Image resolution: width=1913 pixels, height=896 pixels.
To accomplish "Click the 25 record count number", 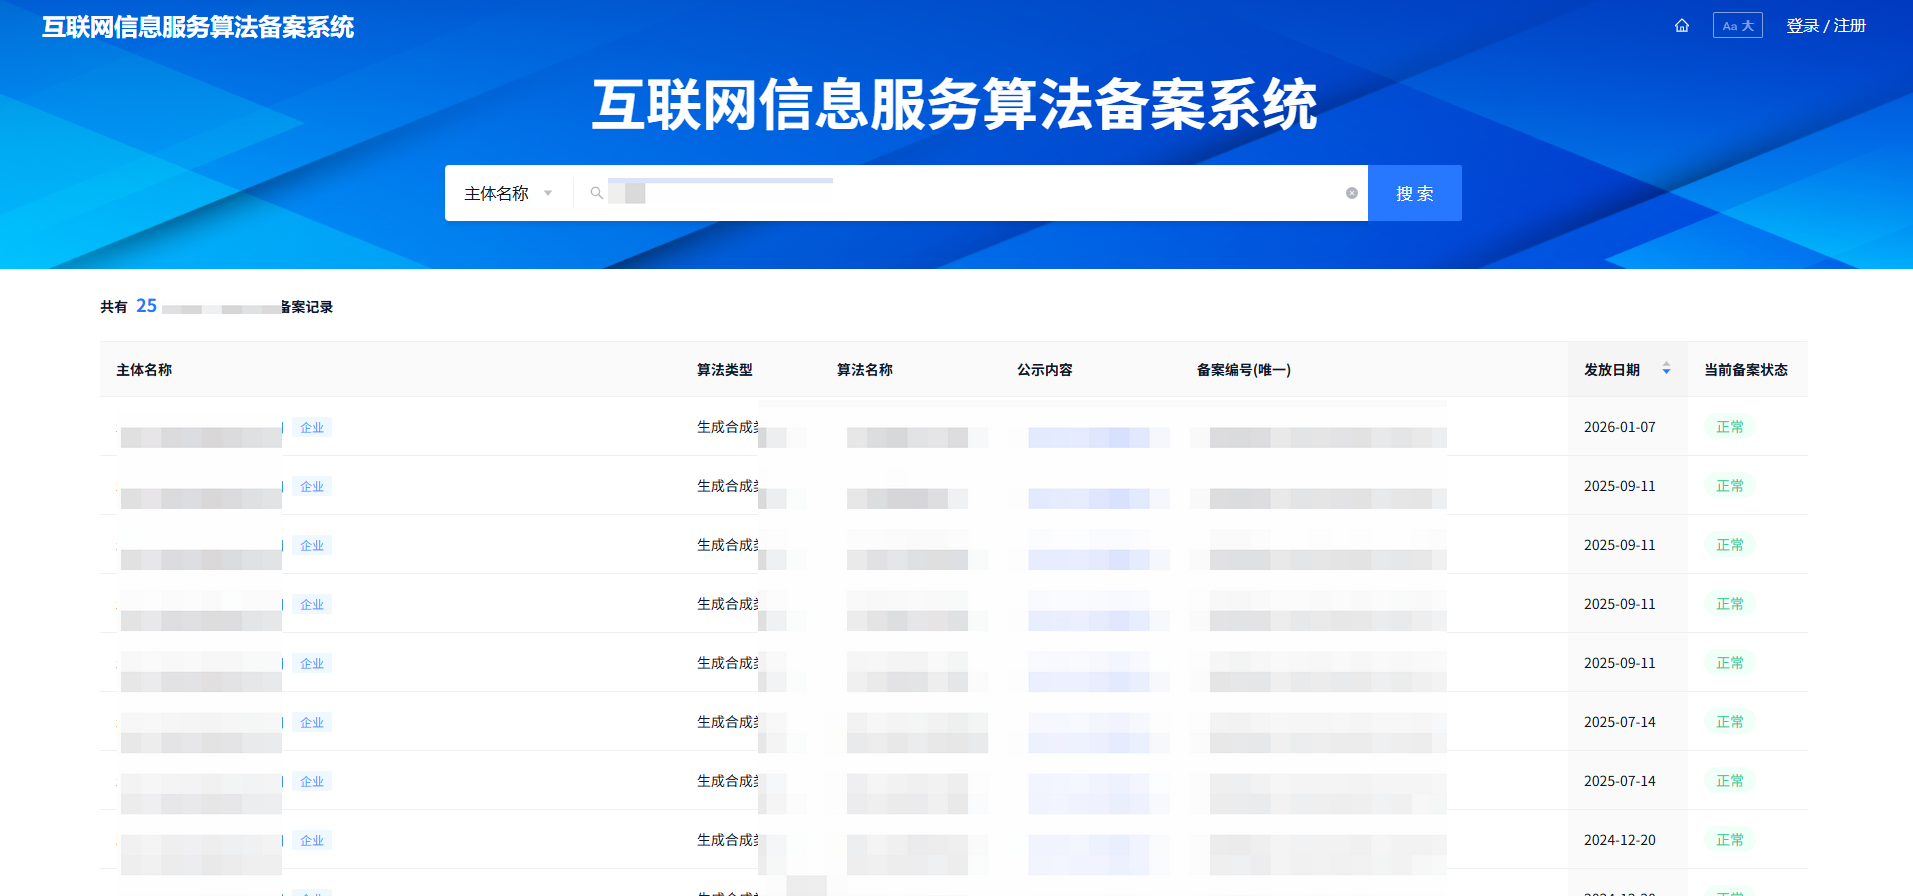I will point(146,306).
